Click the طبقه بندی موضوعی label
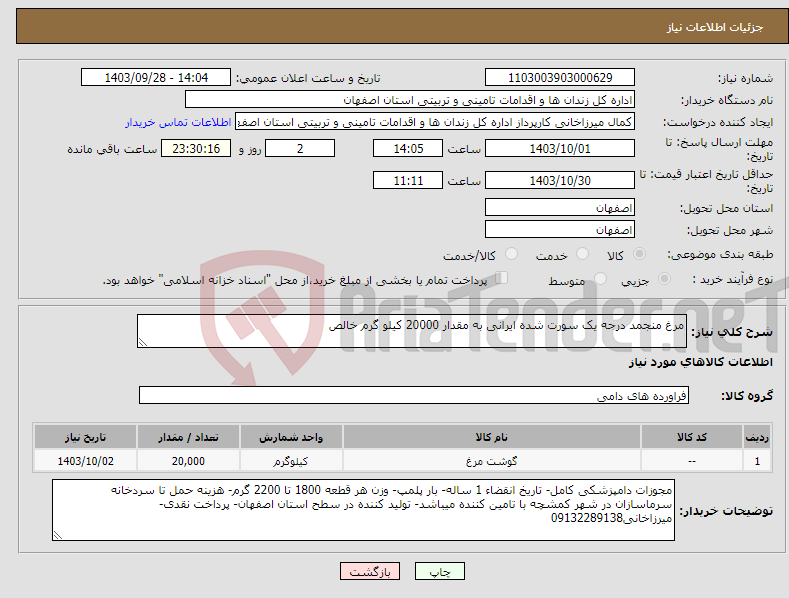 click(720, 254)
